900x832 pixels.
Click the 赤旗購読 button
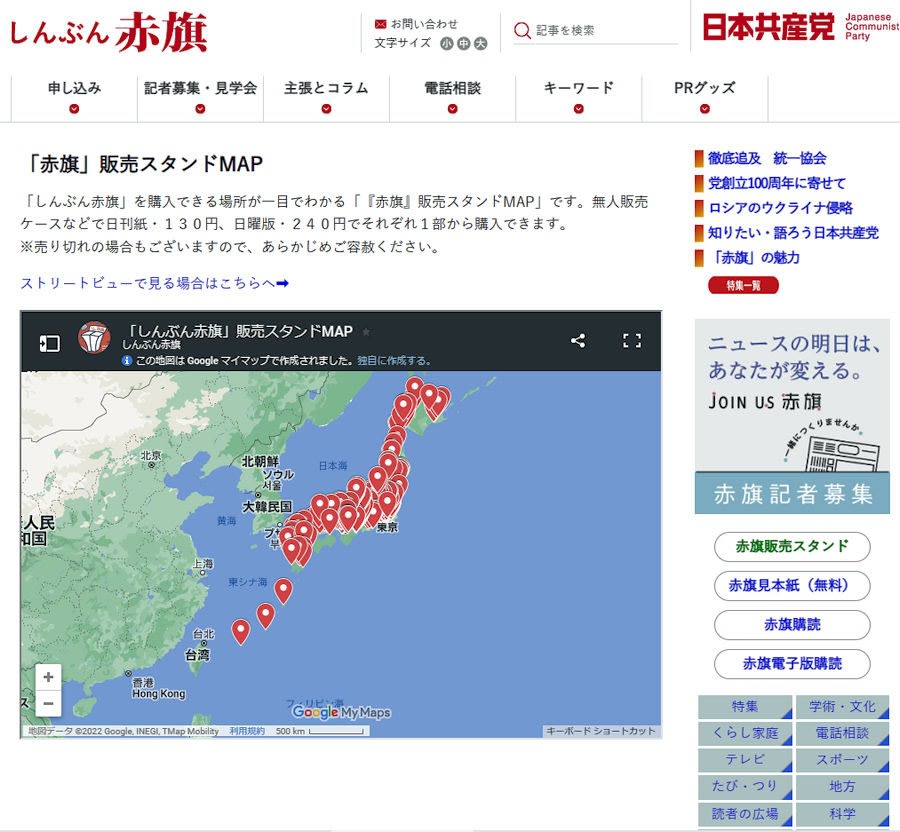coord(792,625)
